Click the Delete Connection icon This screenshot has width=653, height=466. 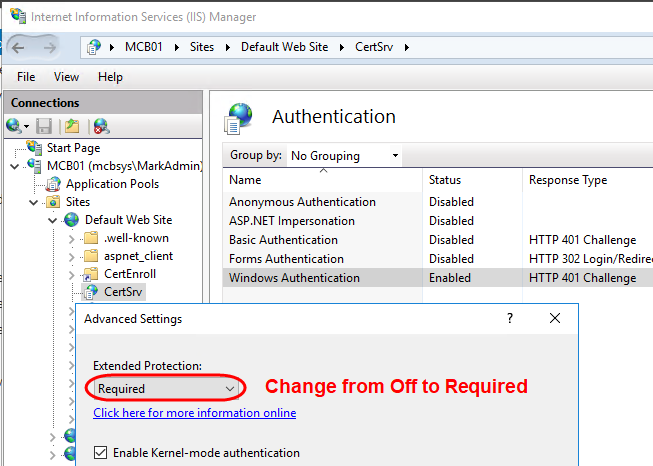[x=101, y=126]
